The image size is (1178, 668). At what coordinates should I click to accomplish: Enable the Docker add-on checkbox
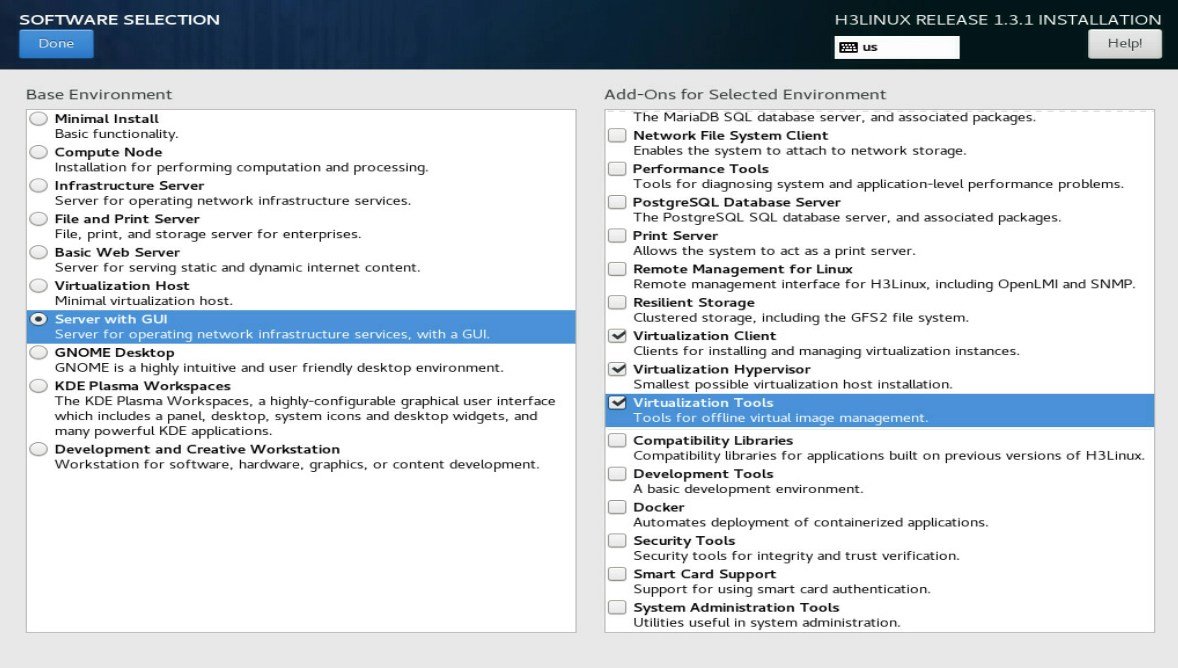coord(617,507)
